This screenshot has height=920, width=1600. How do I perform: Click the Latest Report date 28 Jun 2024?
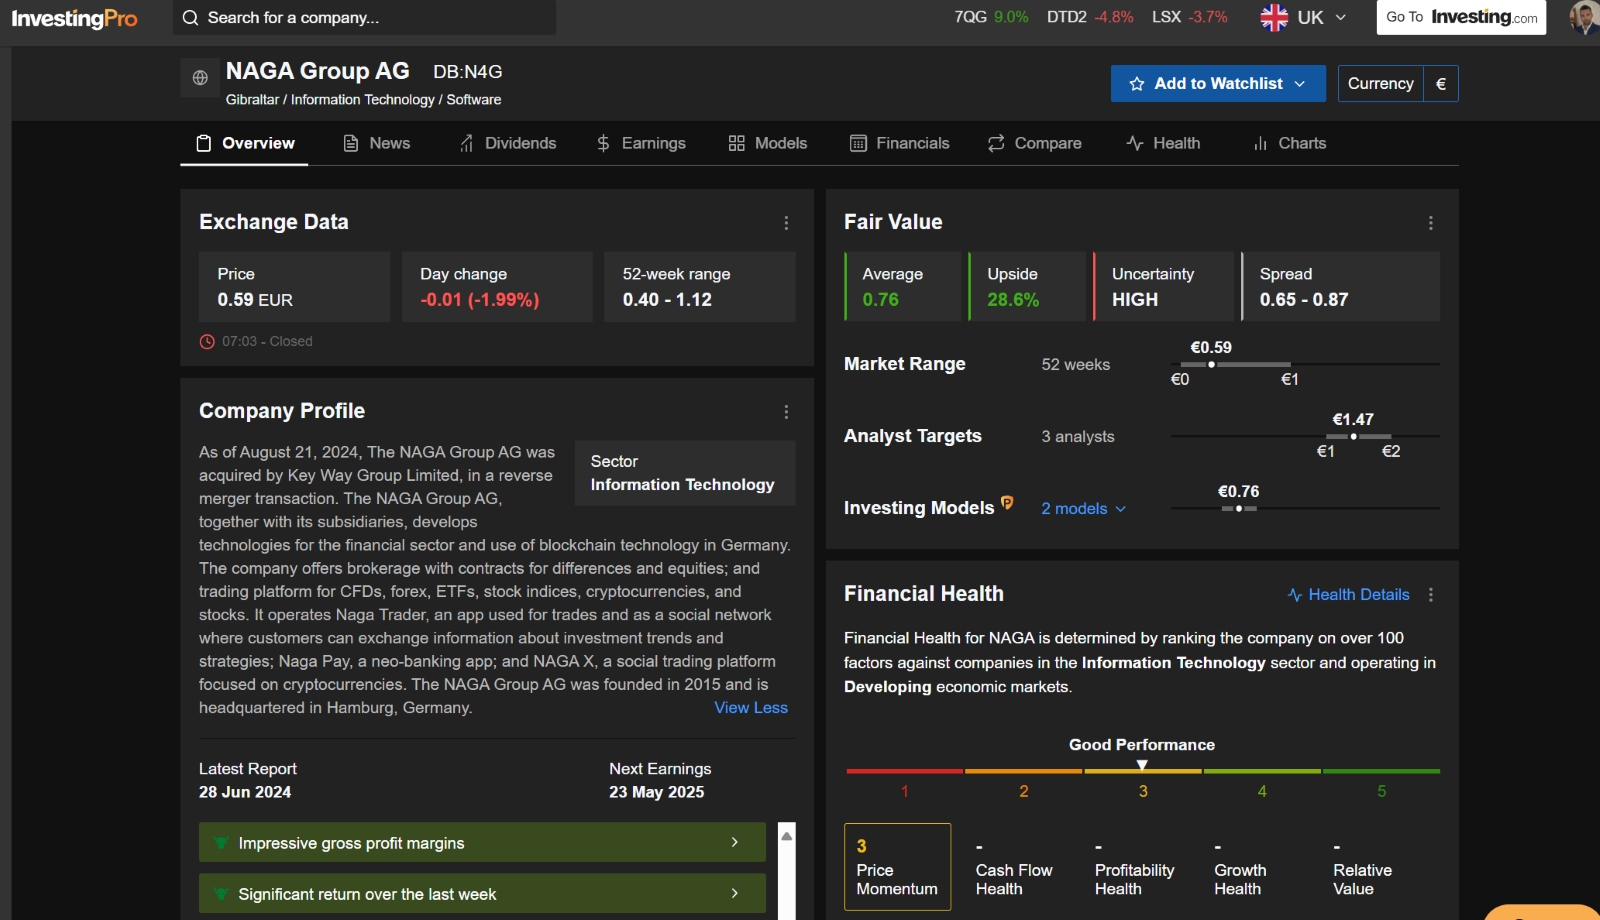point(245,792)
